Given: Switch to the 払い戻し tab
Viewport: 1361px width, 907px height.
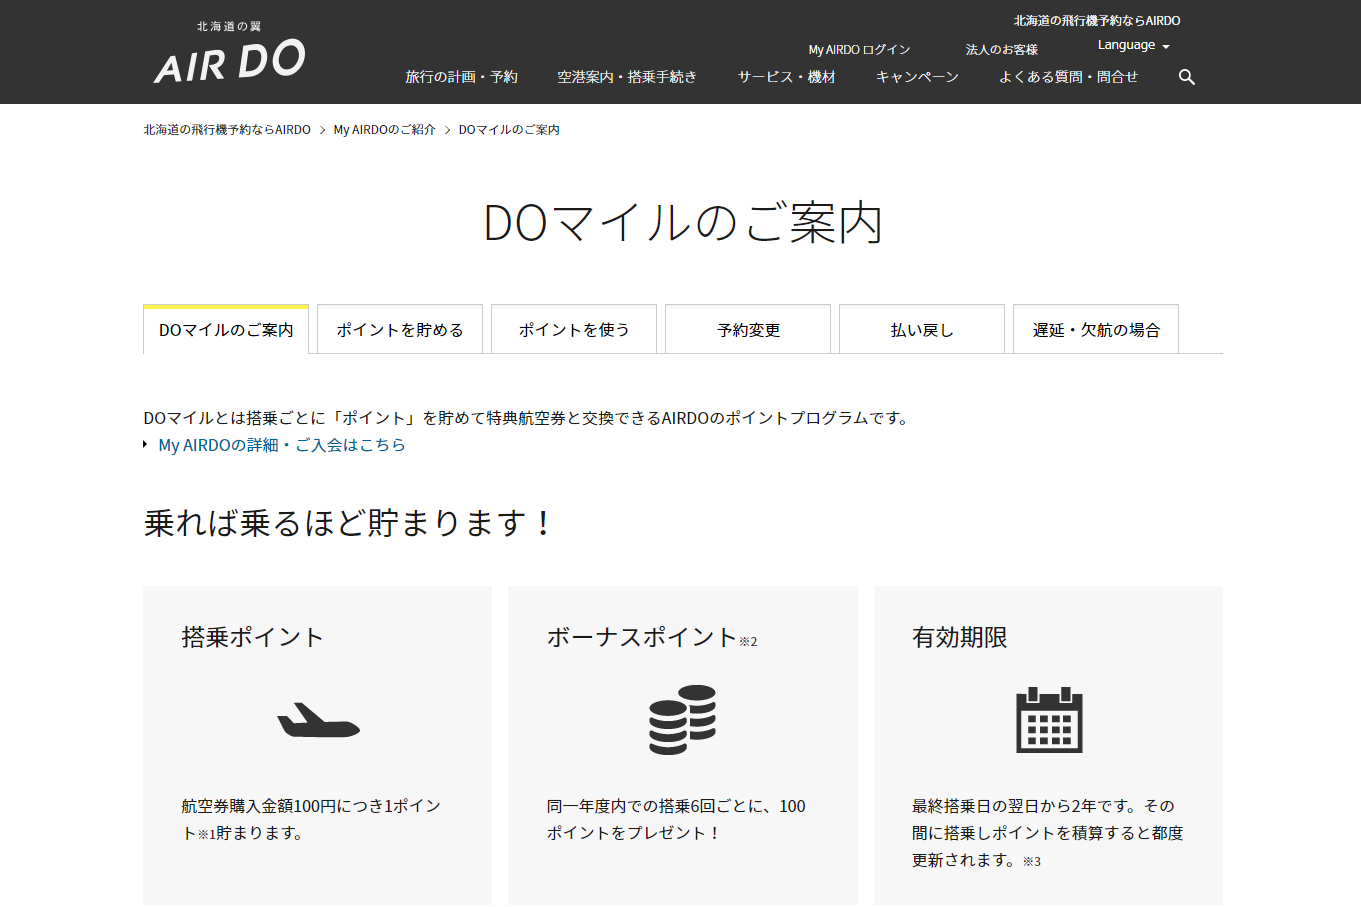Looking at the screenshot, I should tap(922, 329).
